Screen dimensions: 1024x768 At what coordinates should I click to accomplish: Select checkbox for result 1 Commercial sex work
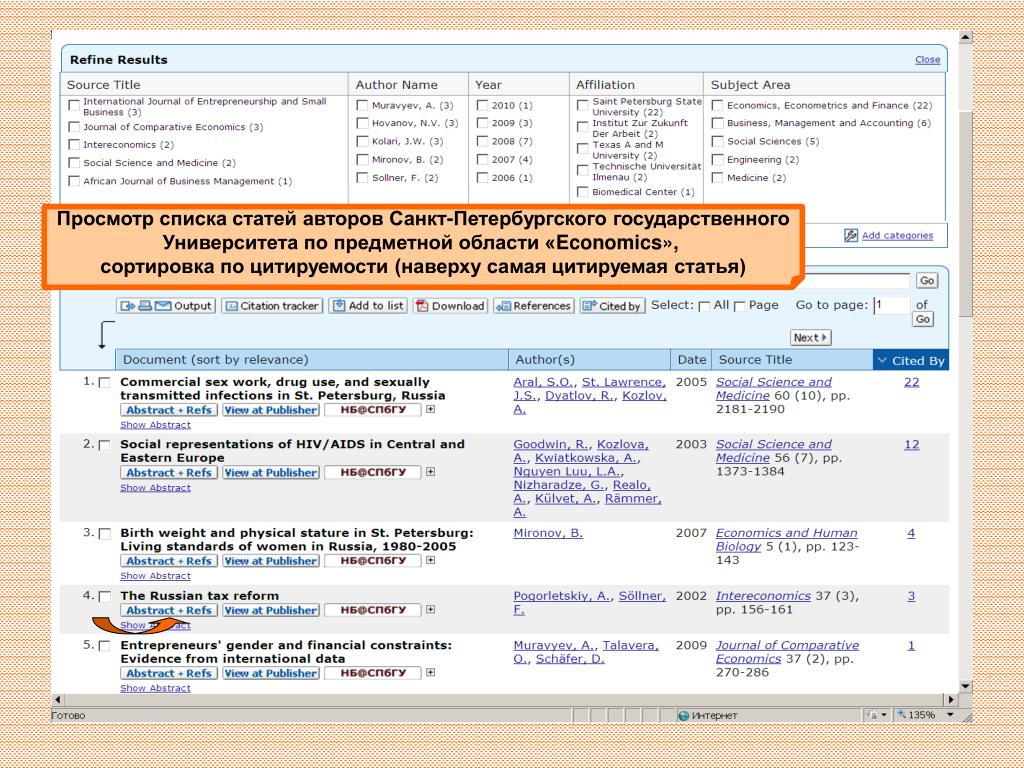click(104, 383)
